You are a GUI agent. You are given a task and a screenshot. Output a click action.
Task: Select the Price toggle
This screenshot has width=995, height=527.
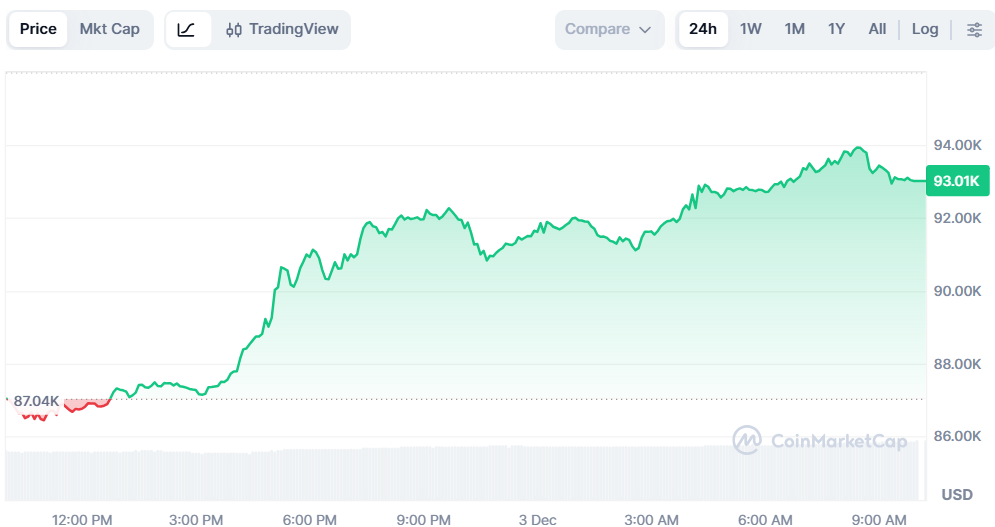(x=38, y=30)
